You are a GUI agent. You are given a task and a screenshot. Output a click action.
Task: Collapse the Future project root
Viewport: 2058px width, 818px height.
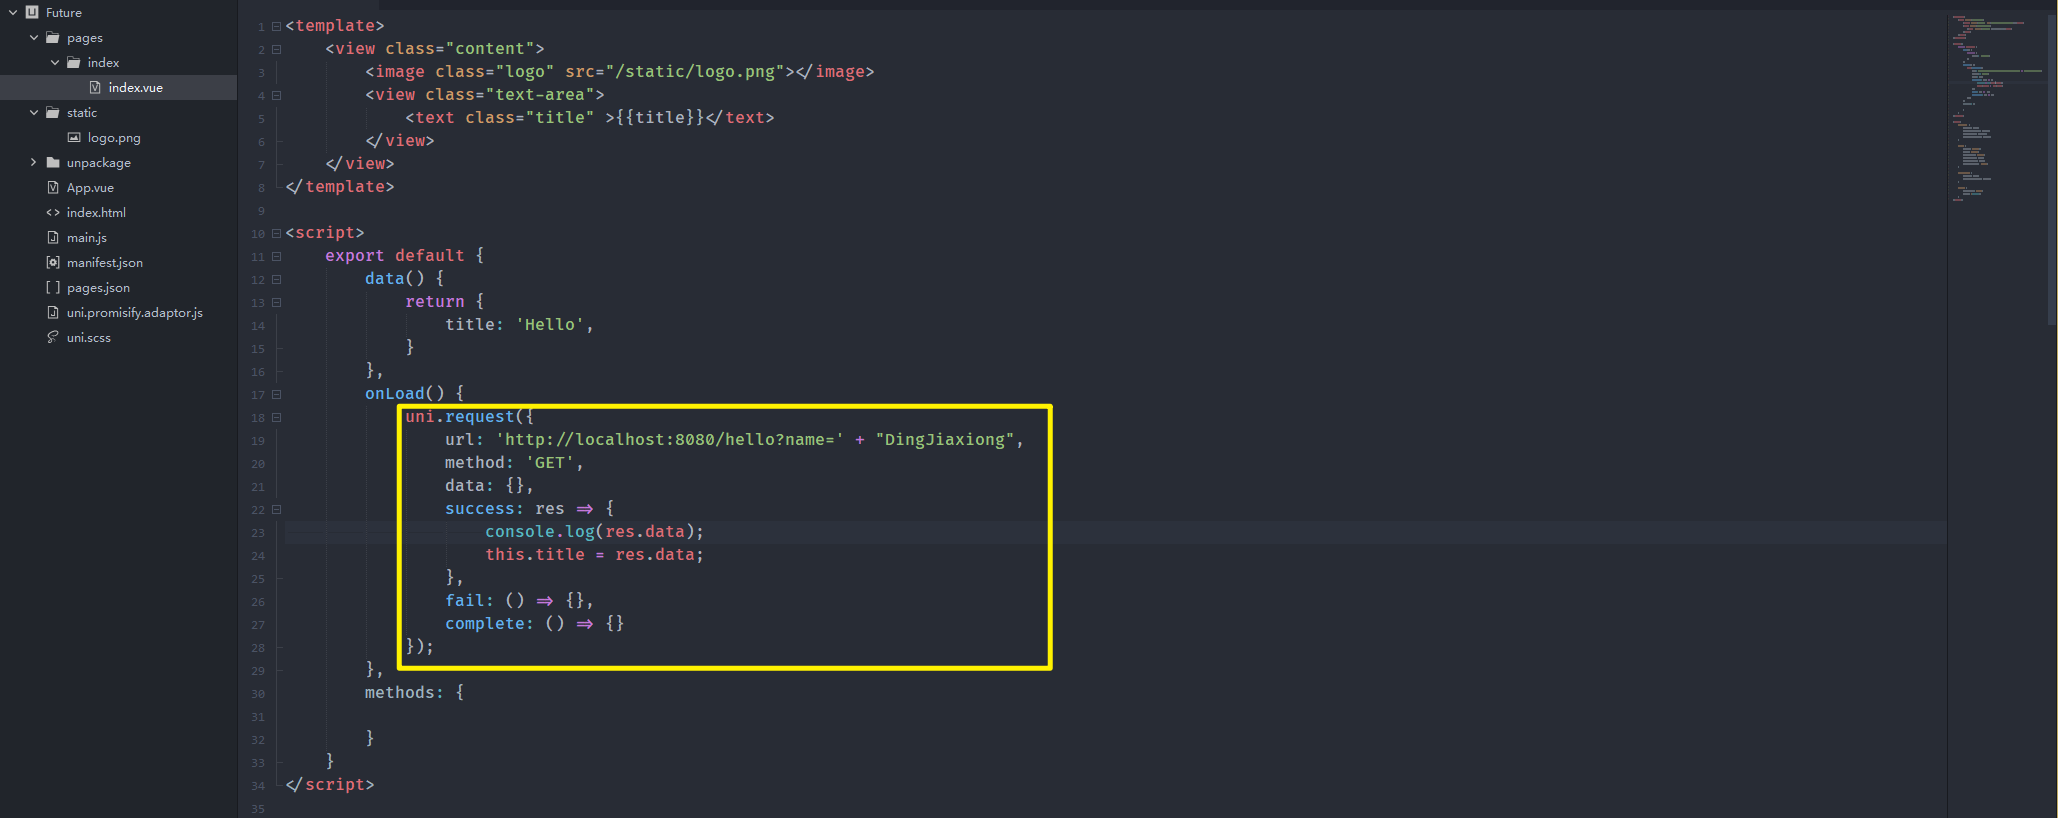[x=13, y=12]
